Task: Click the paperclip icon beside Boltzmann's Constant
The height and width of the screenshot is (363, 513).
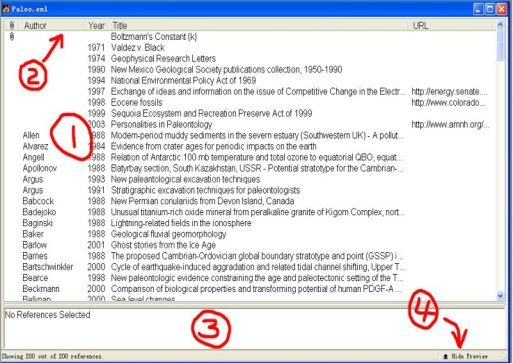Action: click(12, 36)
